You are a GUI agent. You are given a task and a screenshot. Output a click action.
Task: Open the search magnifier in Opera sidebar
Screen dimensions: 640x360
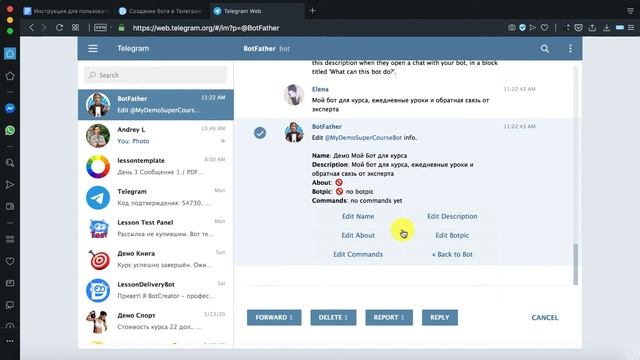coord(10,163)
